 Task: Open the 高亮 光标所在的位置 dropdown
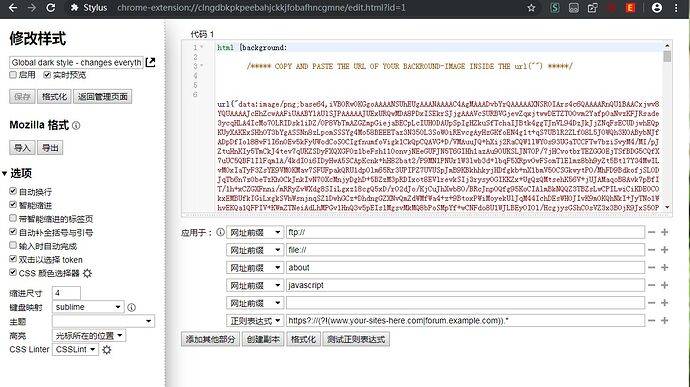click(89, 336)
